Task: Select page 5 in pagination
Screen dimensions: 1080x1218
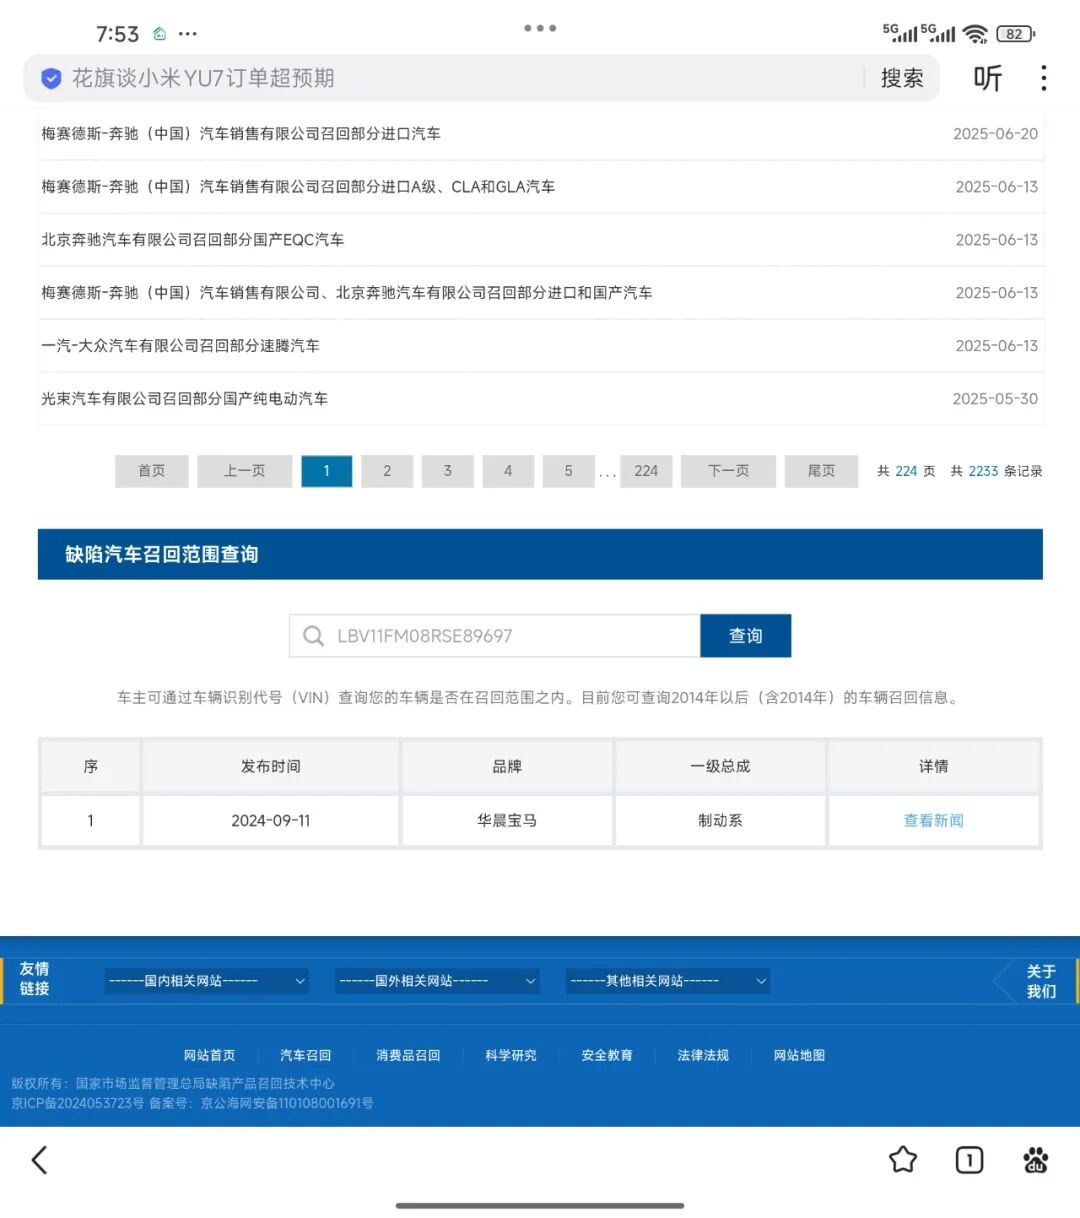Action: 569,471
